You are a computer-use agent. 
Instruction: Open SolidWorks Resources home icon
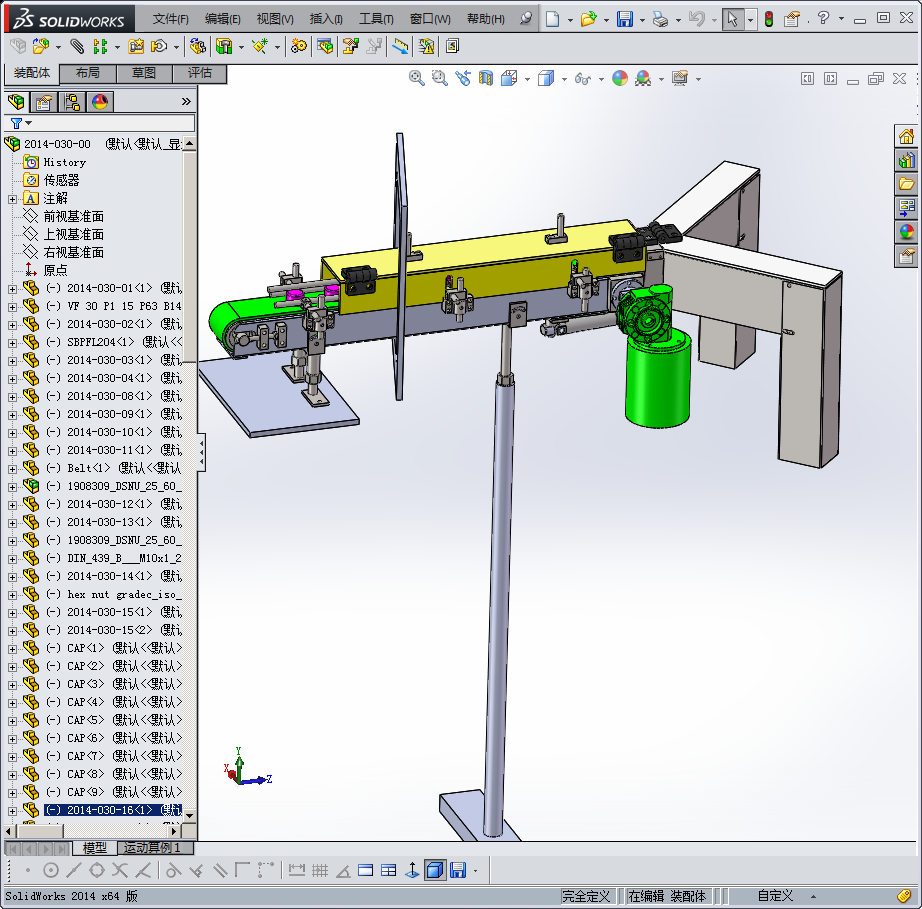pos(906,136)
